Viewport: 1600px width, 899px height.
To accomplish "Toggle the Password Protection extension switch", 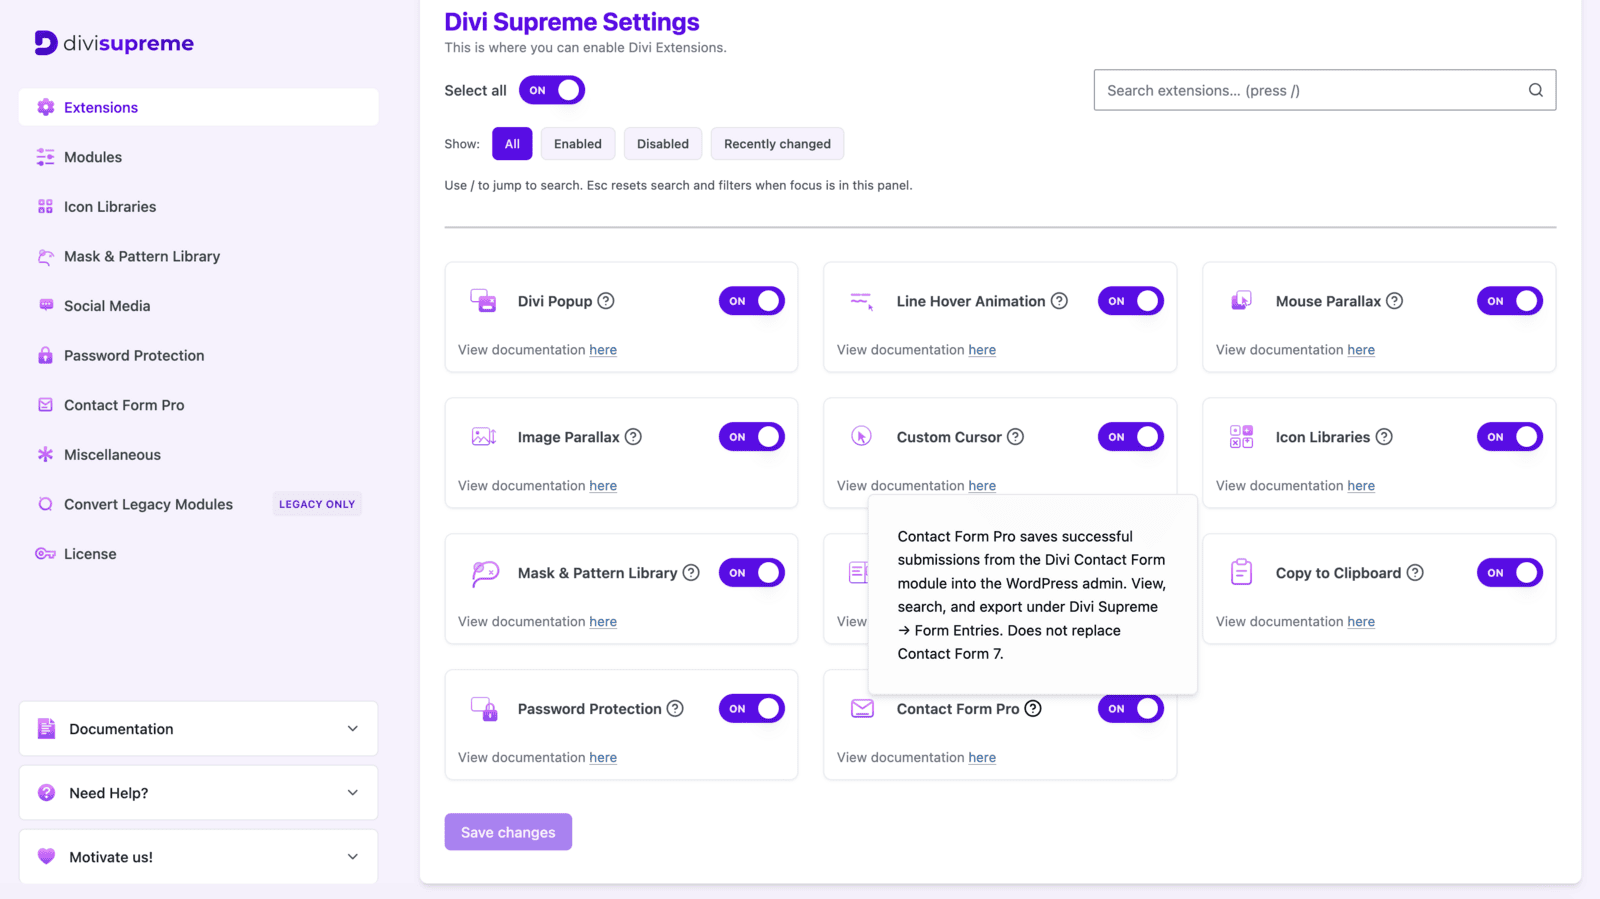I will (752, 709).
